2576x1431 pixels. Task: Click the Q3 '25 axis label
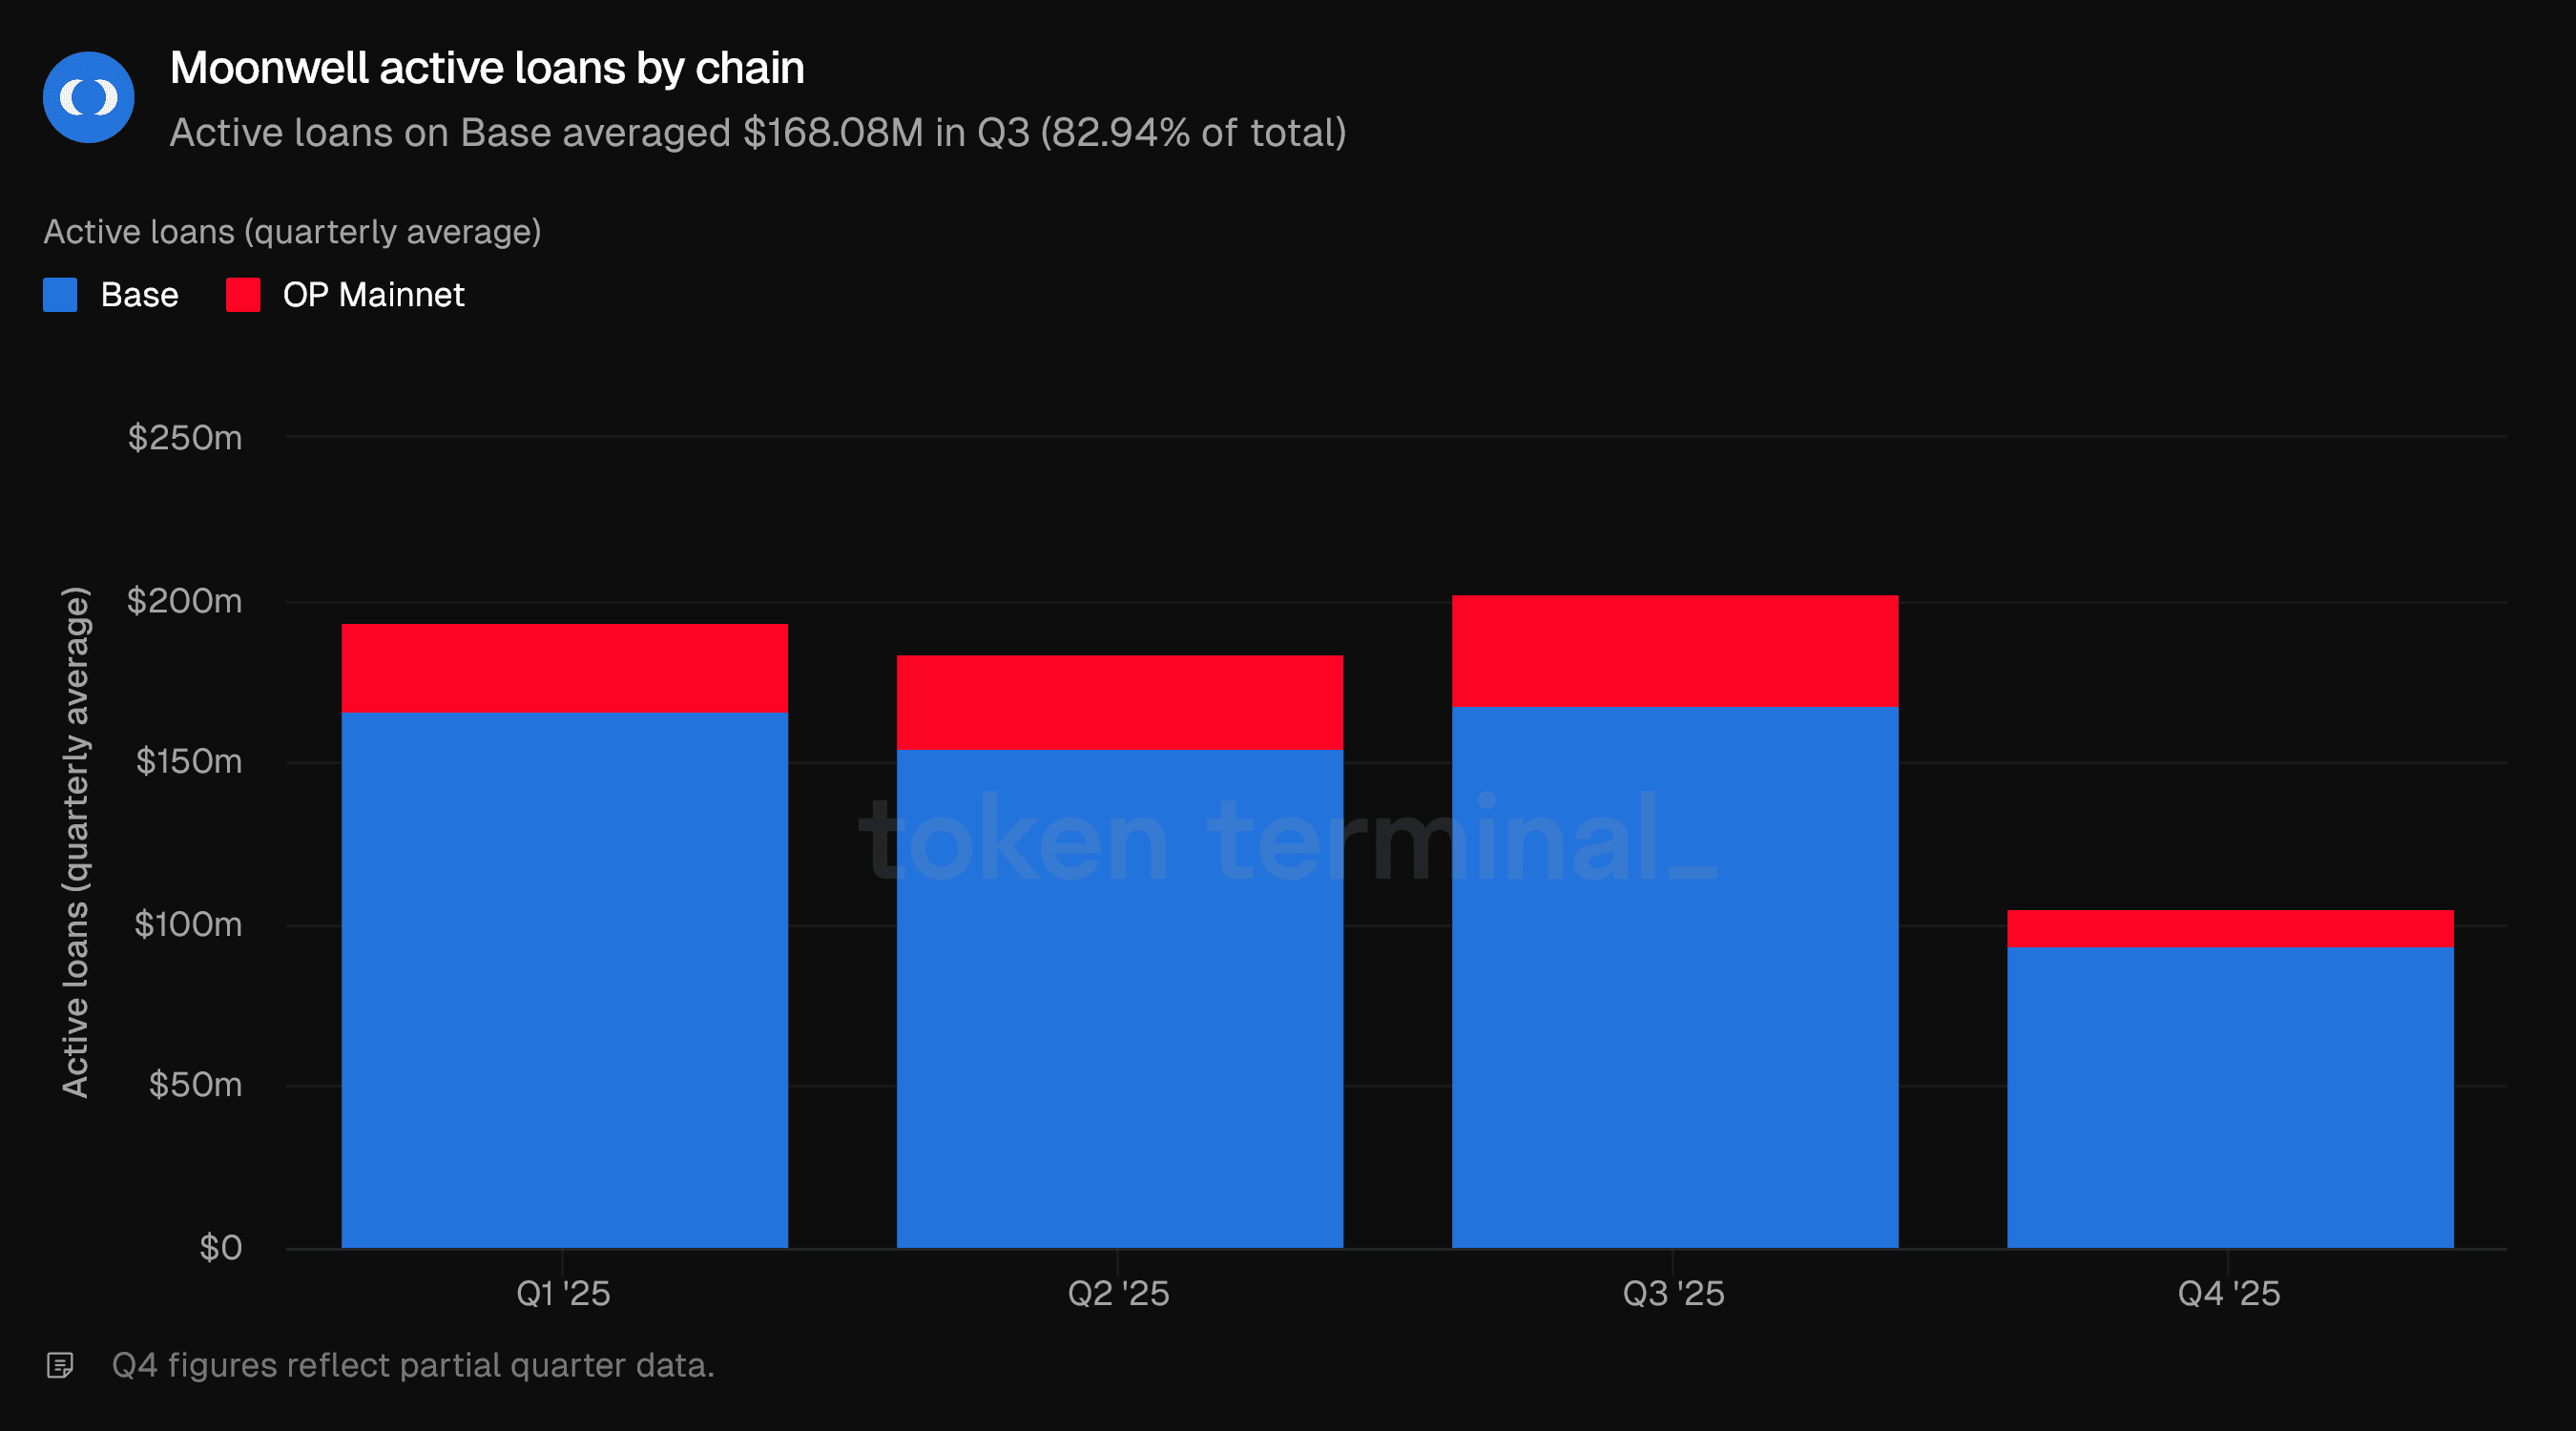pos(1673,1293)
